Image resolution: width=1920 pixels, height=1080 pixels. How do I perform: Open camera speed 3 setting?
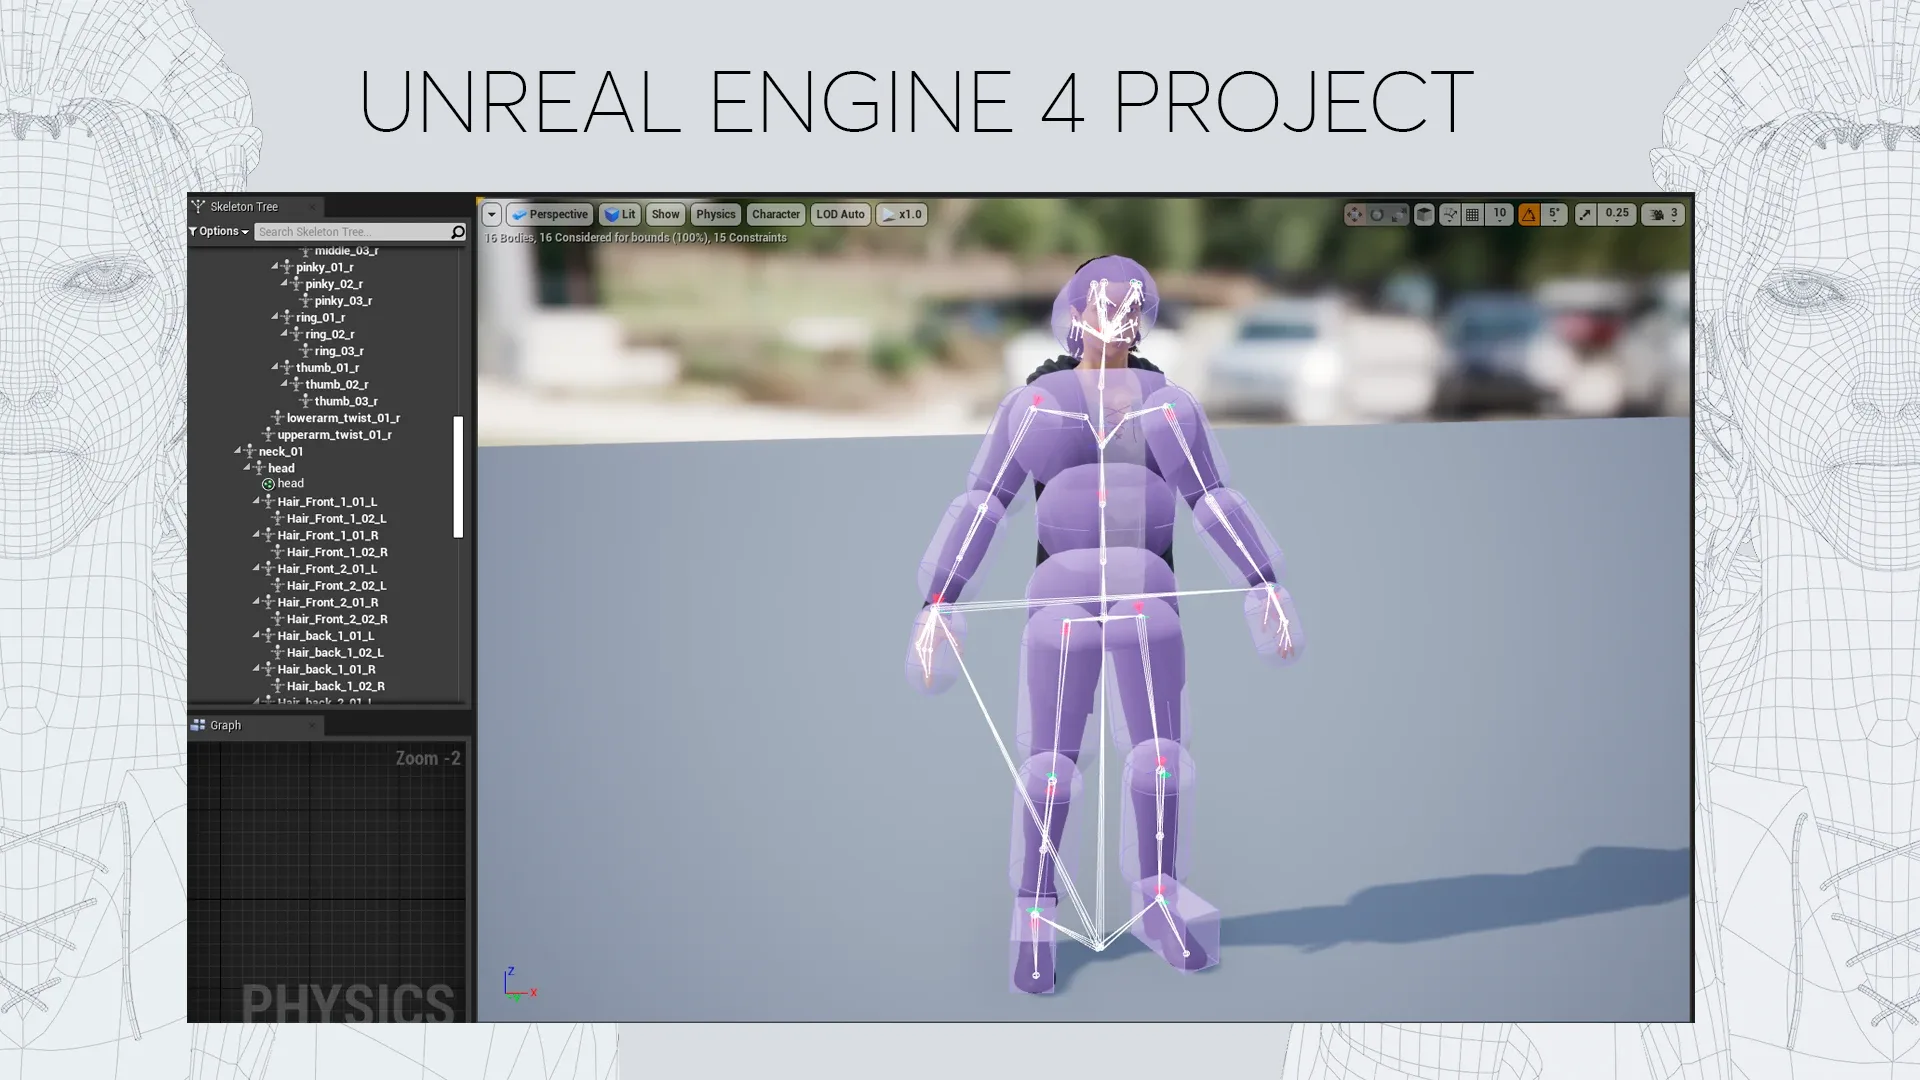1664,214
